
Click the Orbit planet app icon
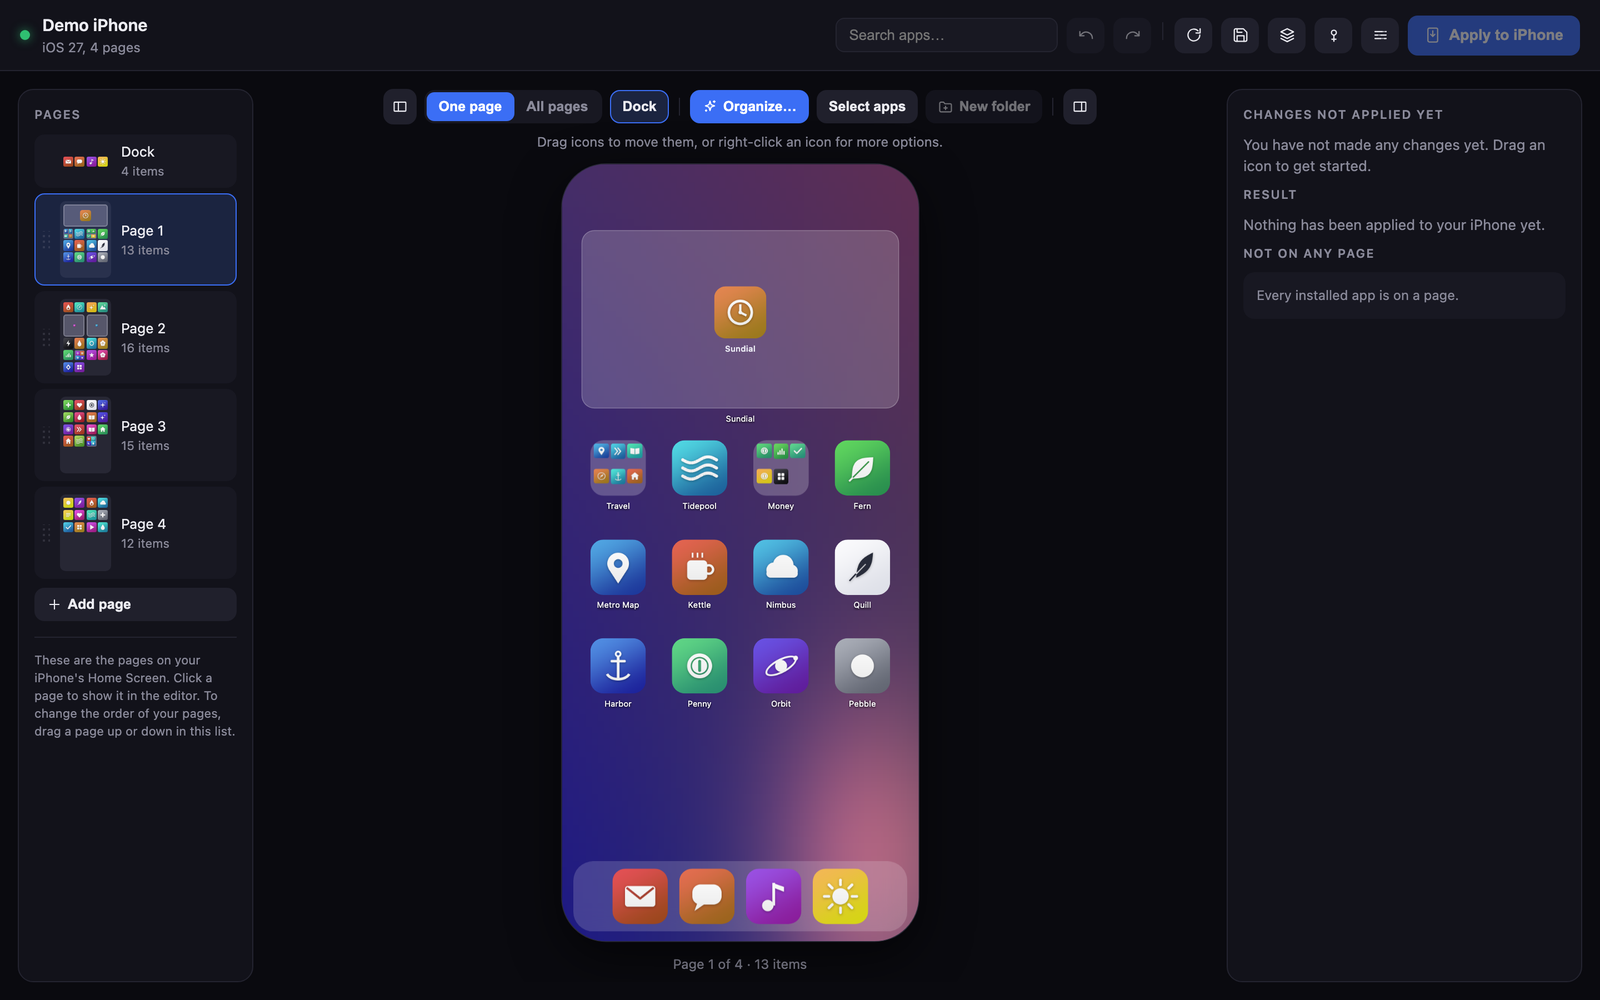click(781, 666)
